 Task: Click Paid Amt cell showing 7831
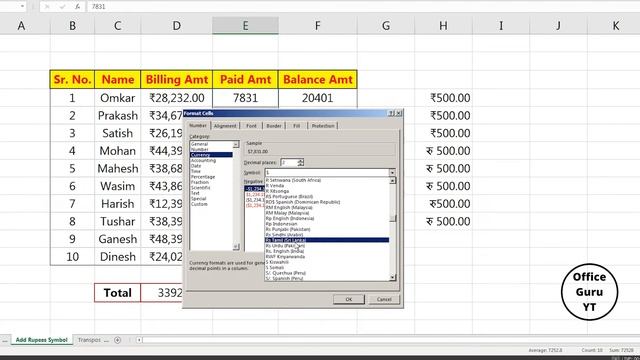pyautogui.click(x=245, y=98)
